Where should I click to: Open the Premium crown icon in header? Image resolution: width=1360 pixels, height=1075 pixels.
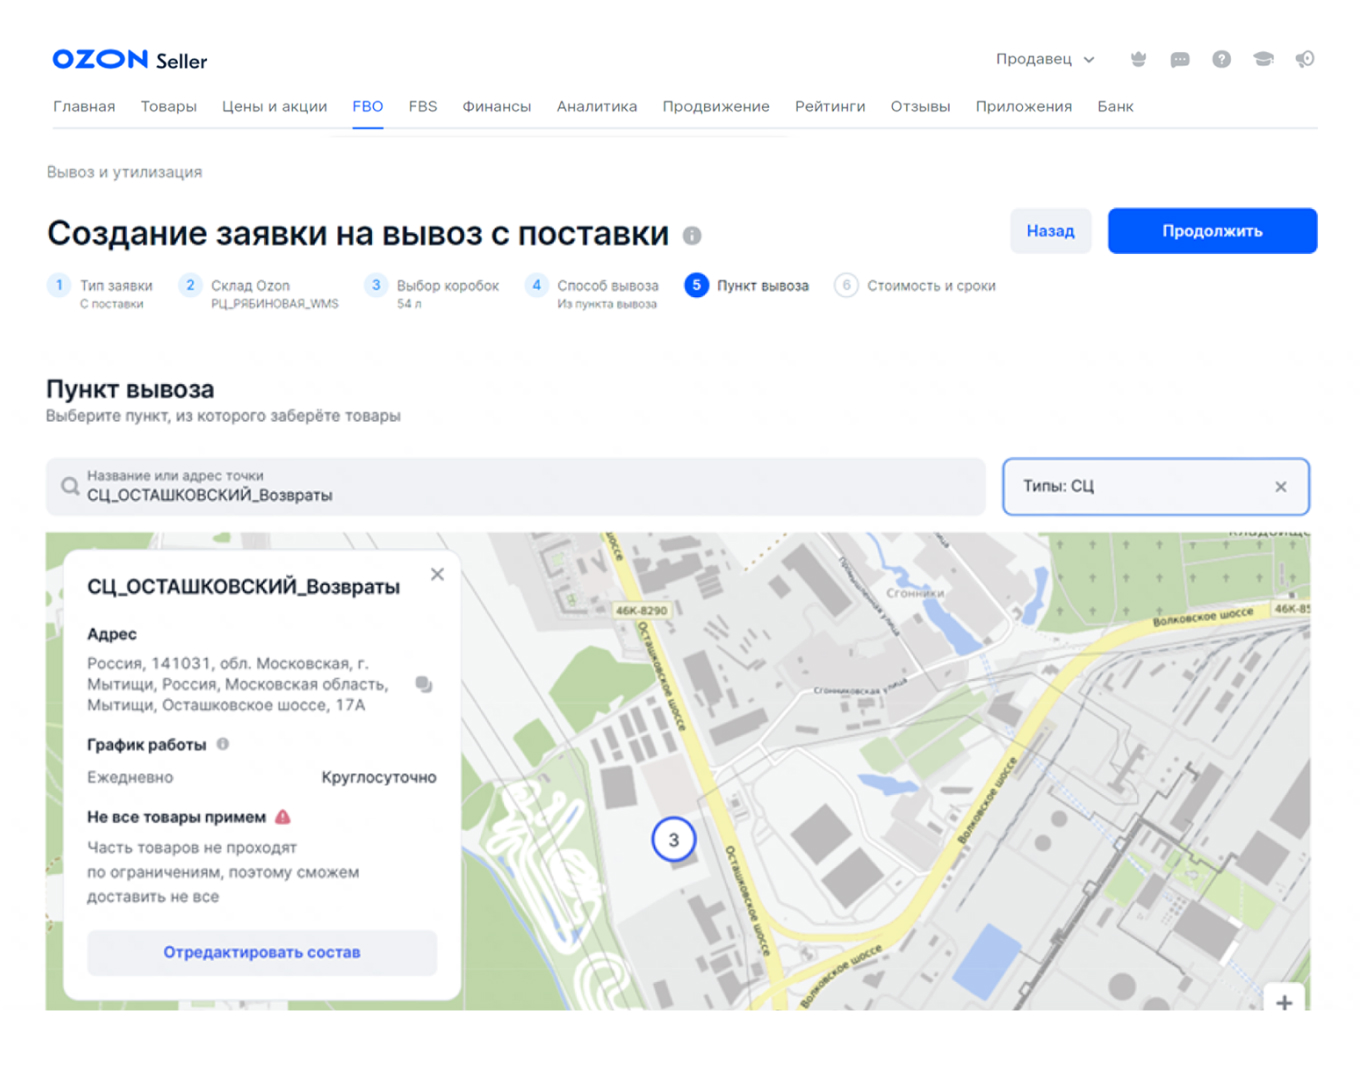point(1139,60)
